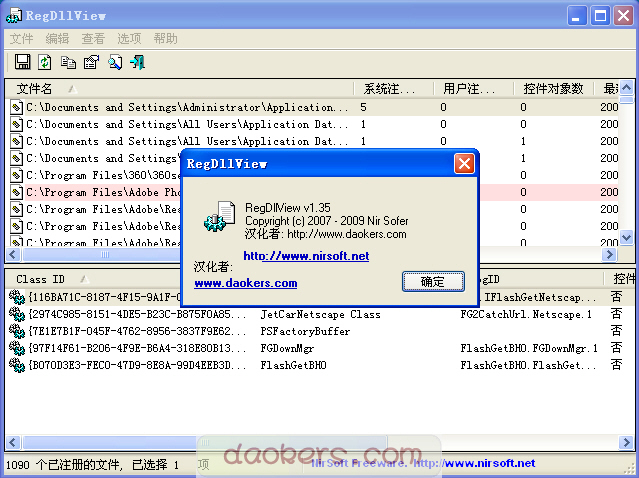This screenshot has width=639, height=478.
Task: Click the lower list's horizontal scrollbar right arrow
Action: [626, 442]
